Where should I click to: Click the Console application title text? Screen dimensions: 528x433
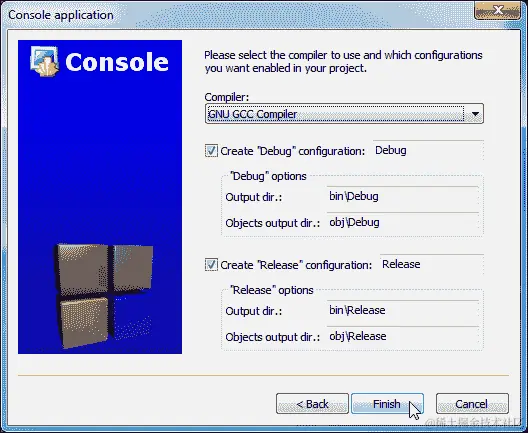(x=61, y=15)
